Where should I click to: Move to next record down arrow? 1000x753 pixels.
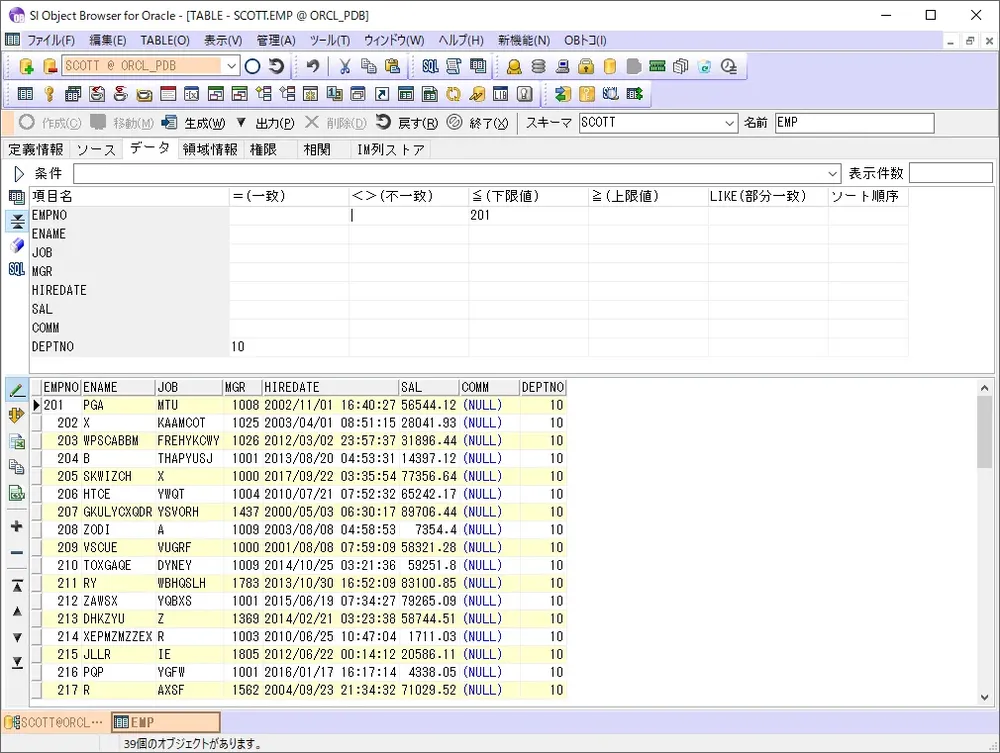(x=17, y=637)
